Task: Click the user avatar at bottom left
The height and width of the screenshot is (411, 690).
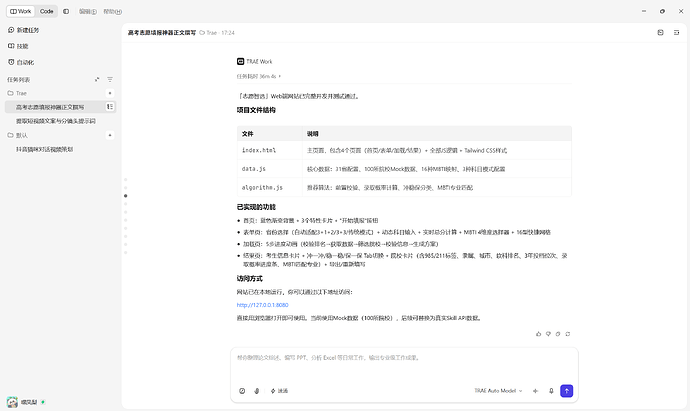Action: pos(12,402)
